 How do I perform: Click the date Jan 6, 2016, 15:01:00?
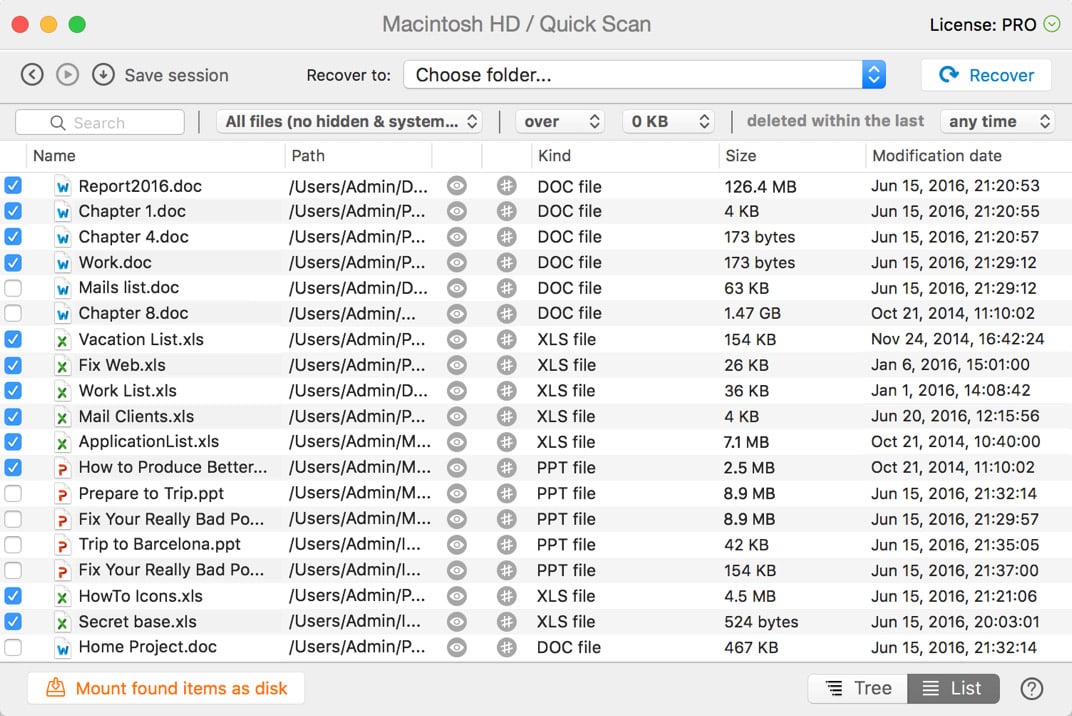coord(950,365)
